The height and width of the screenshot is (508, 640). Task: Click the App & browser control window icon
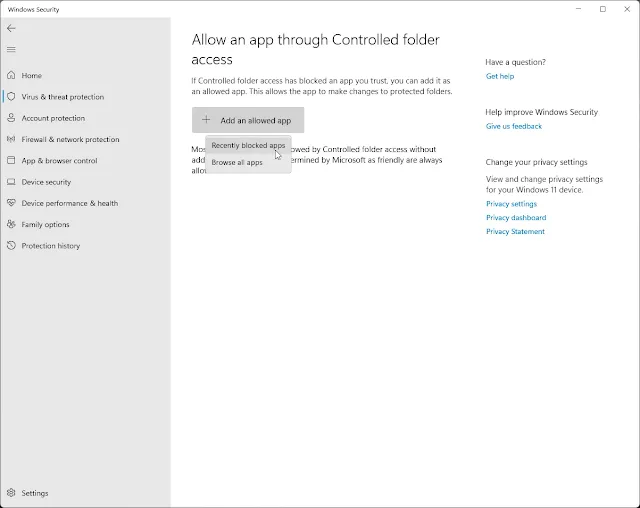coord(11,160)
